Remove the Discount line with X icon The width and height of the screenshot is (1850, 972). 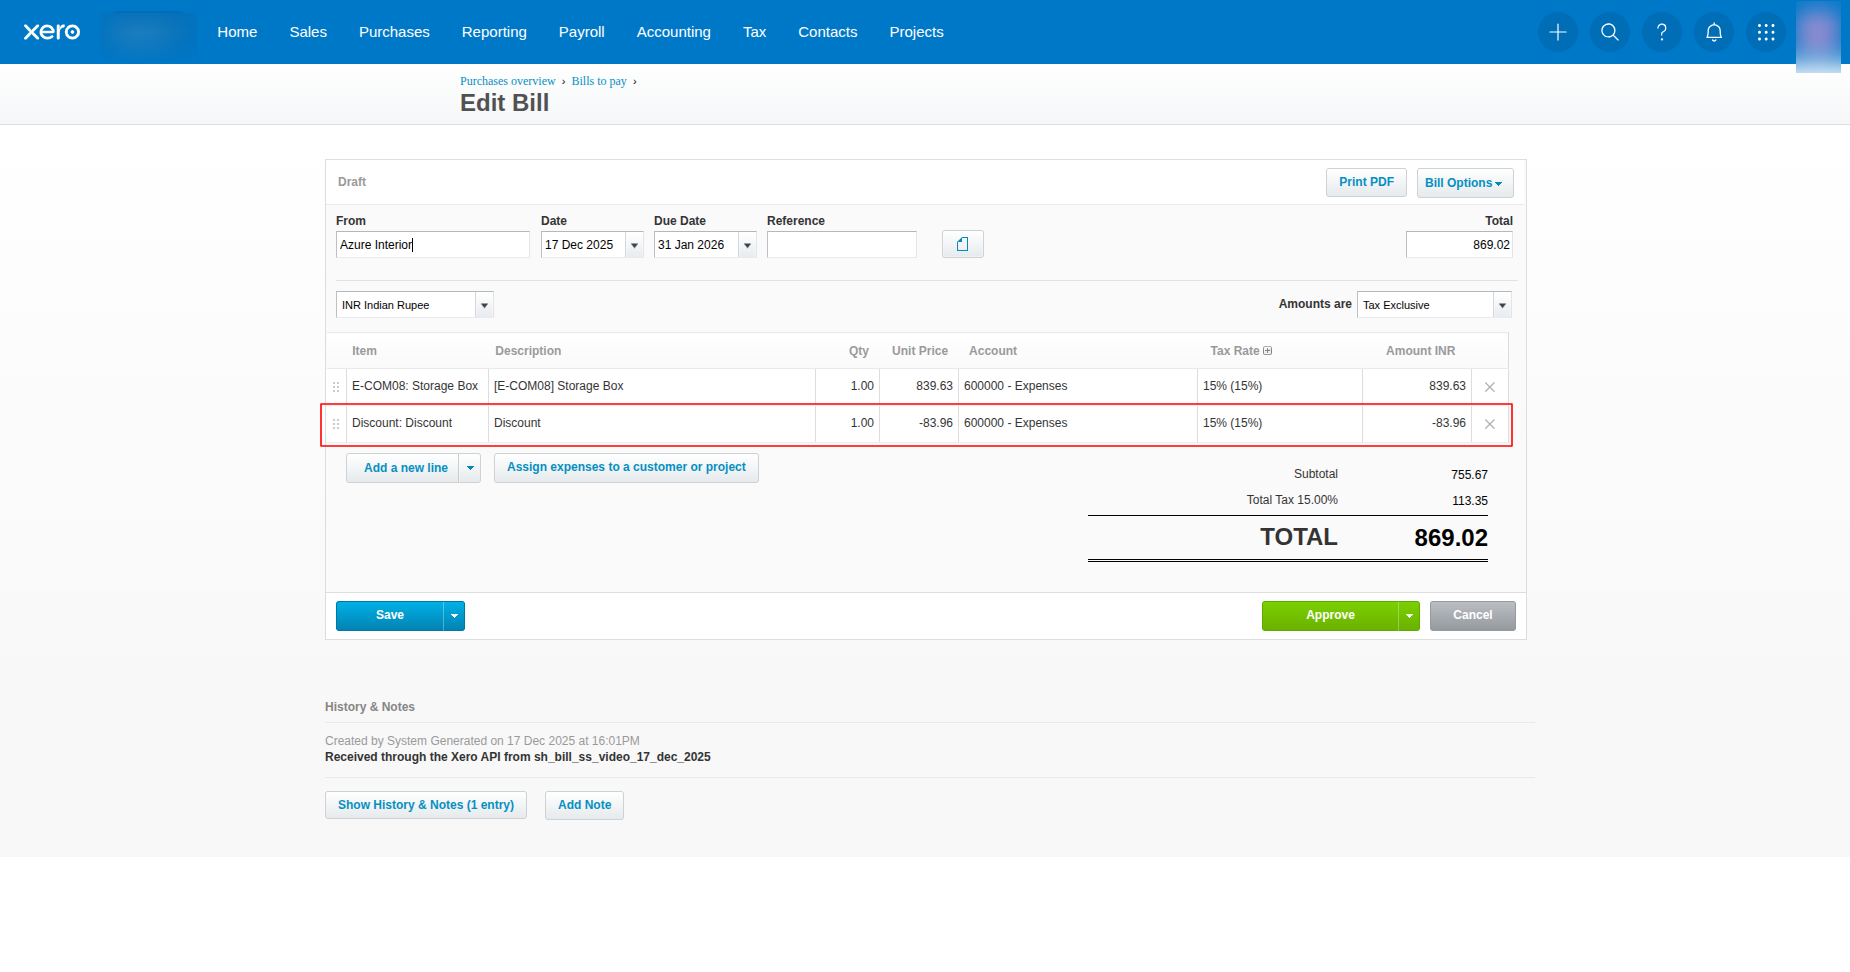[x=1489, y=424]
